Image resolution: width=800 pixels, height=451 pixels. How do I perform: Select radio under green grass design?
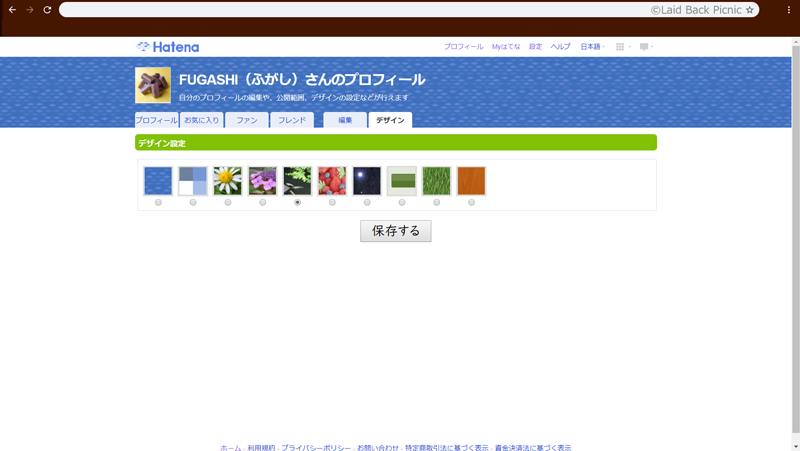click(x=436, y=203)
